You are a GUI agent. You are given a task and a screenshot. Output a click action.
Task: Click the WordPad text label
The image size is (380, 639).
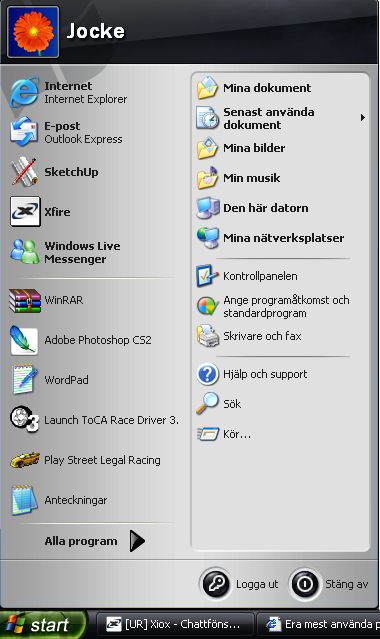pyautogui.click(x=66, y=380)
